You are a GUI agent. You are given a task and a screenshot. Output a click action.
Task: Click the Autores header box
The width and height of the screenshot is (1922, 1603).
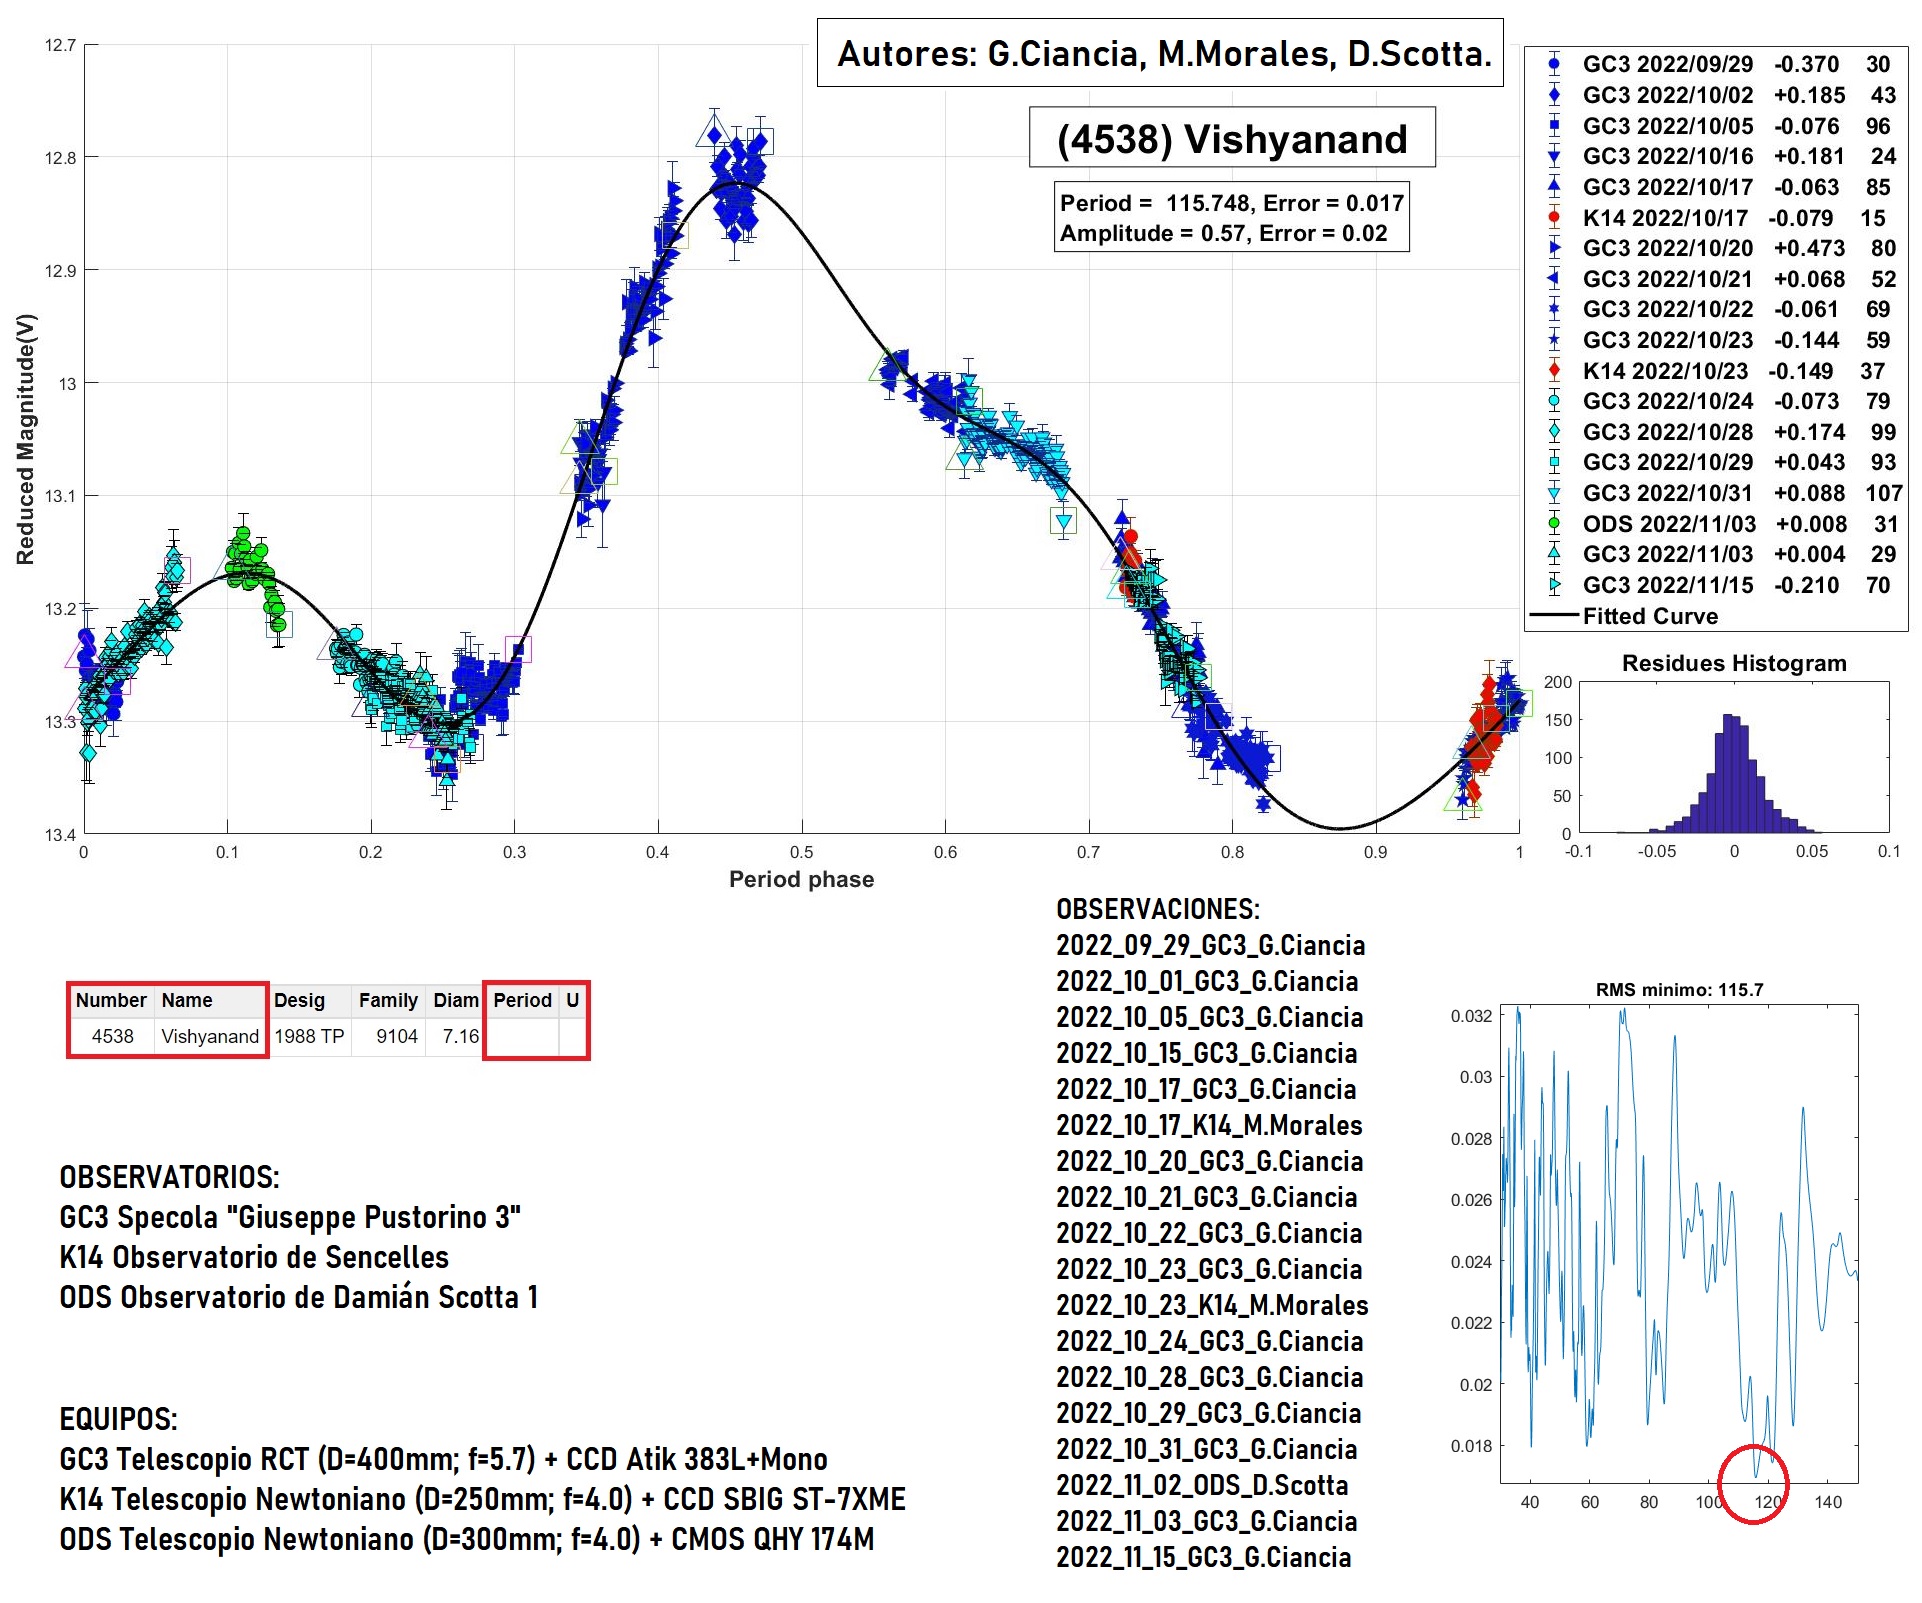coord(1160,53)
